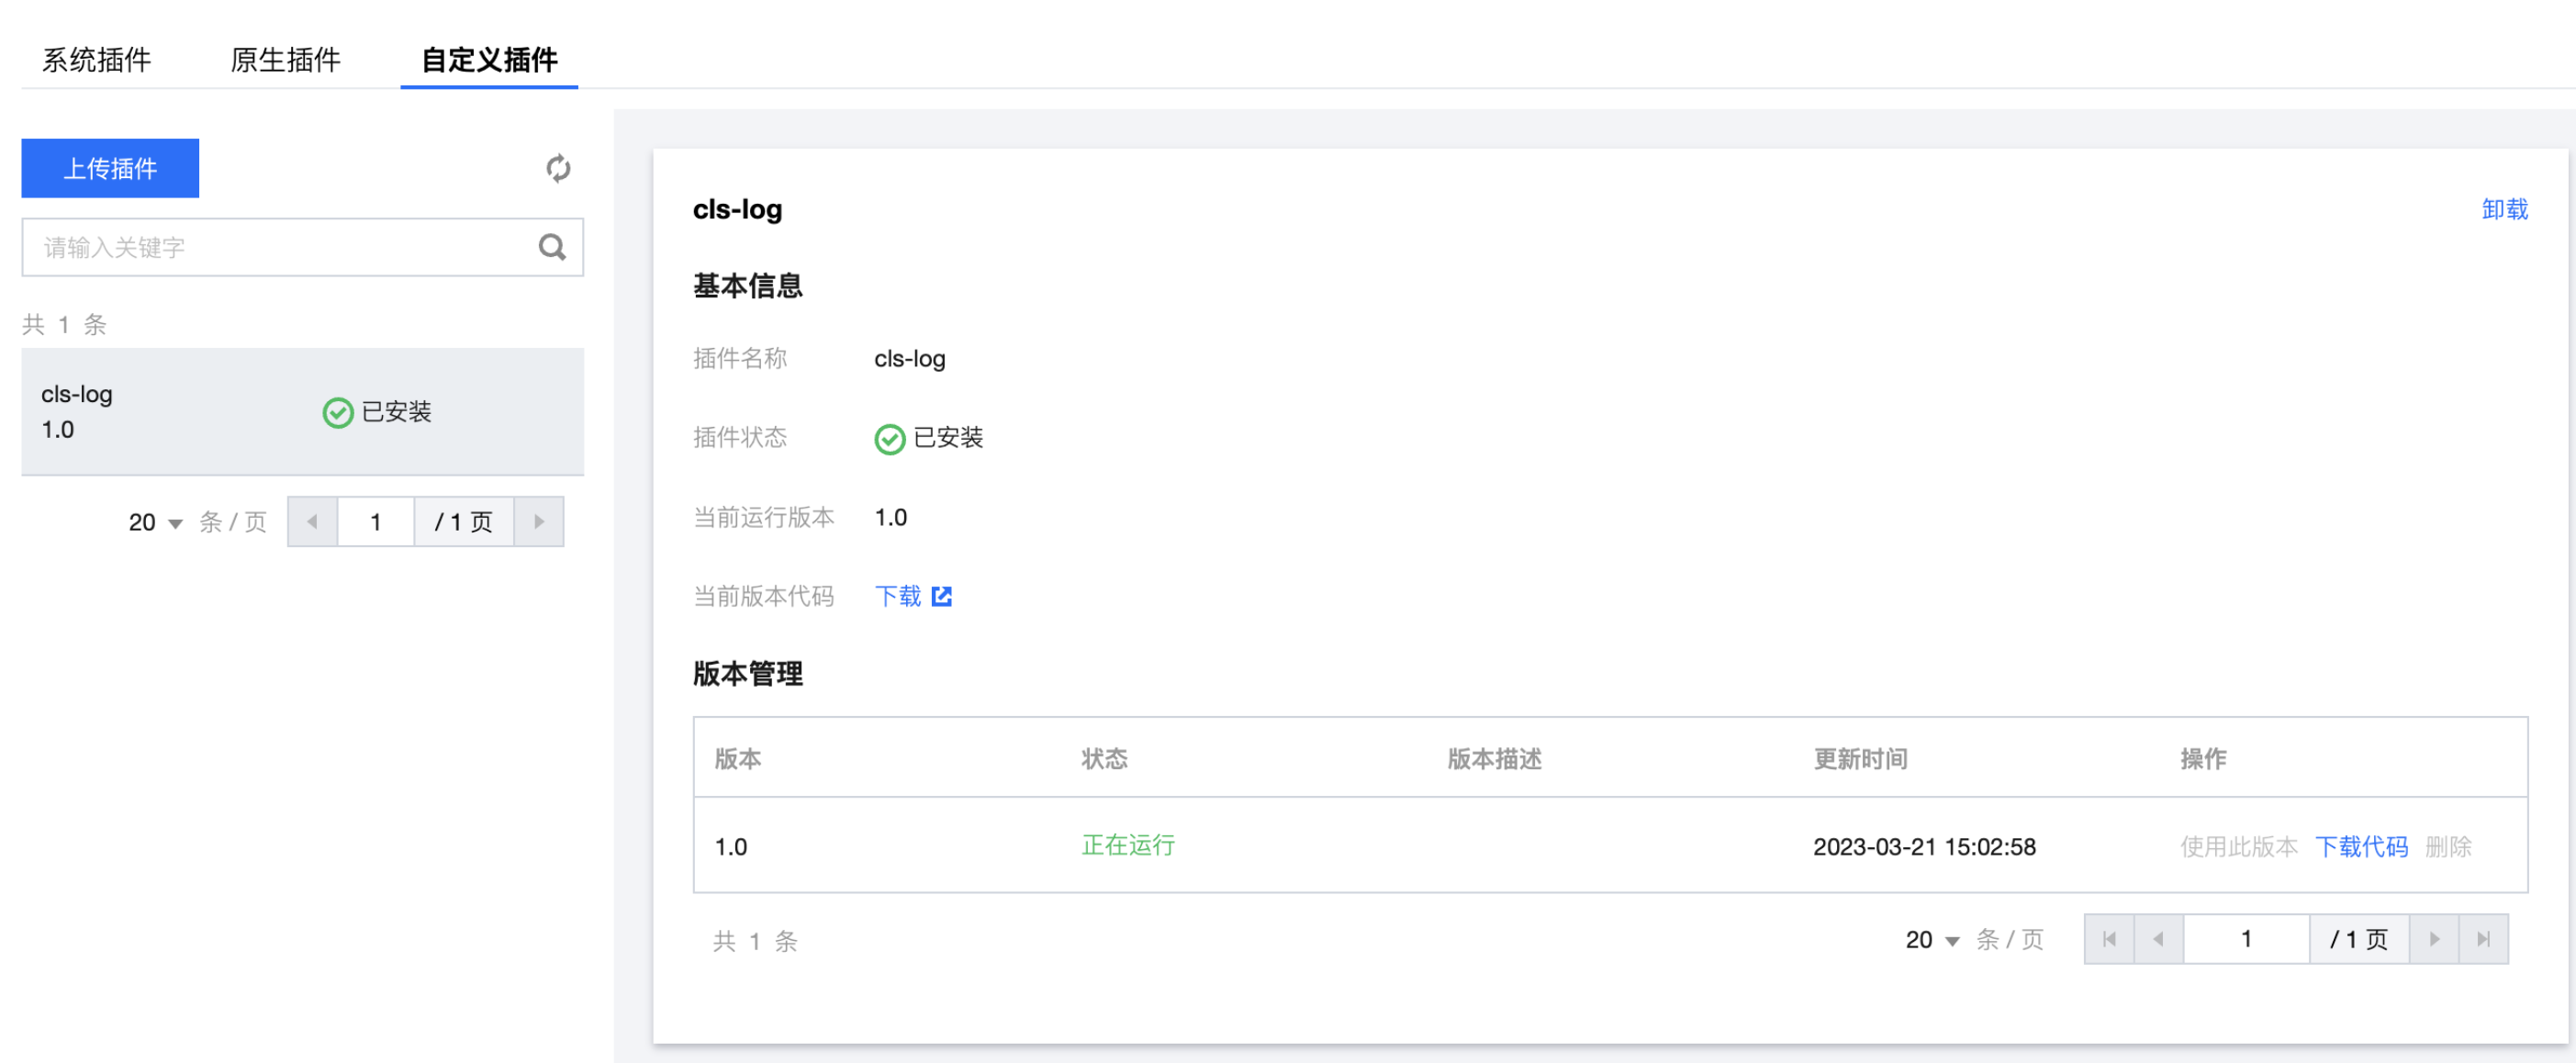The image size is (2576, 1063).
Task: Jump to first page of version table
Action: click(2109, 939)
